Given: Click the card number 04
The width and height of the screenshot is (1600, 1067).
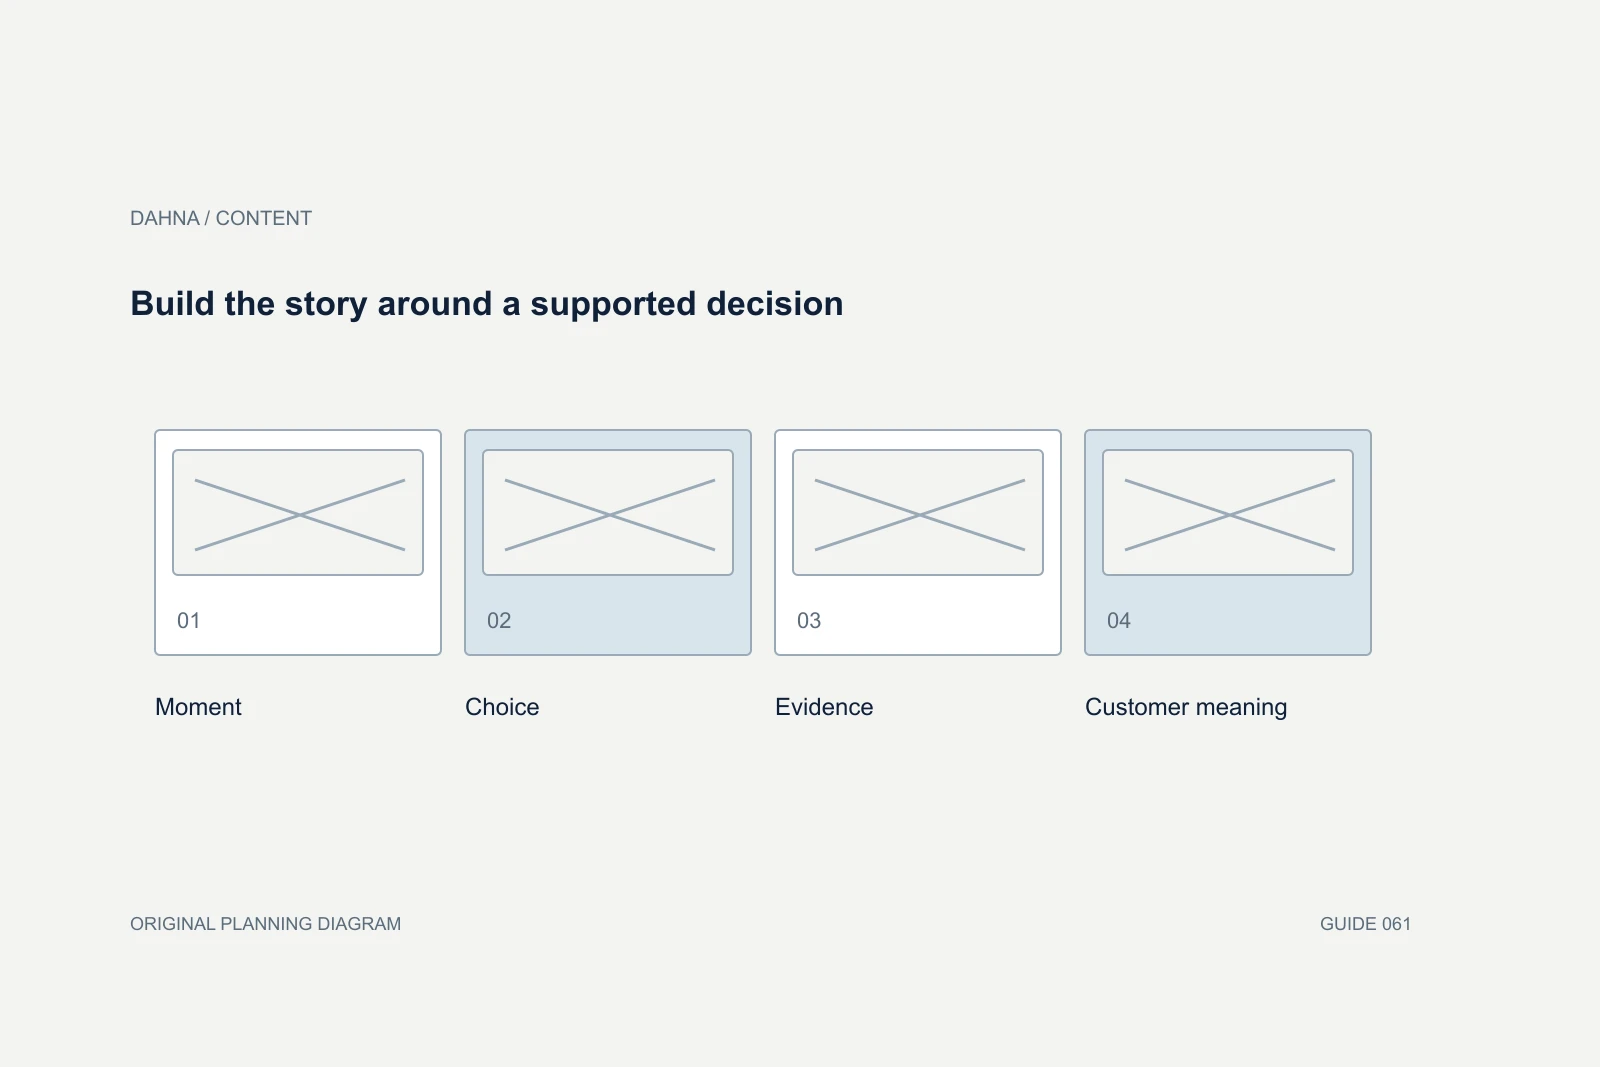Looking at the screenshot, I should tap(1119, 620).
